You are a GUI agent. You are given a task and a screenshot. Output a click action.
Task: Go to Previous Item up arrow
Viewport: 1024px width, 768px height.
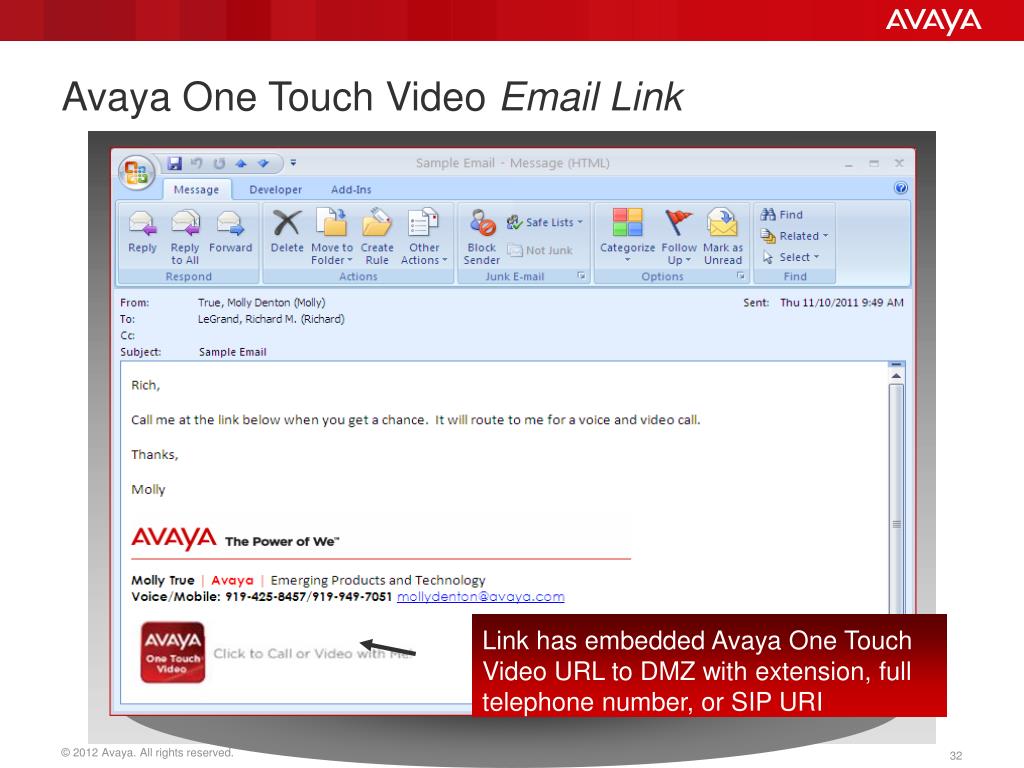241,163
